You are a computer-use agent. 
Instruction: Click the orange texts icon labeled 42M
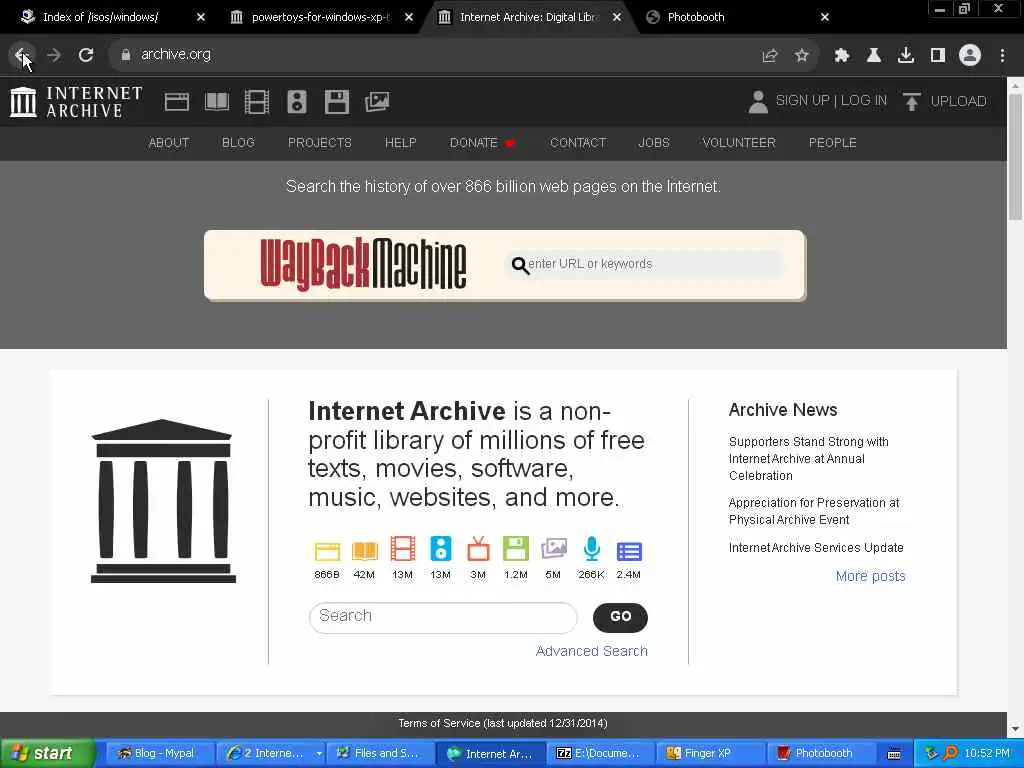(x=364, y=551)
